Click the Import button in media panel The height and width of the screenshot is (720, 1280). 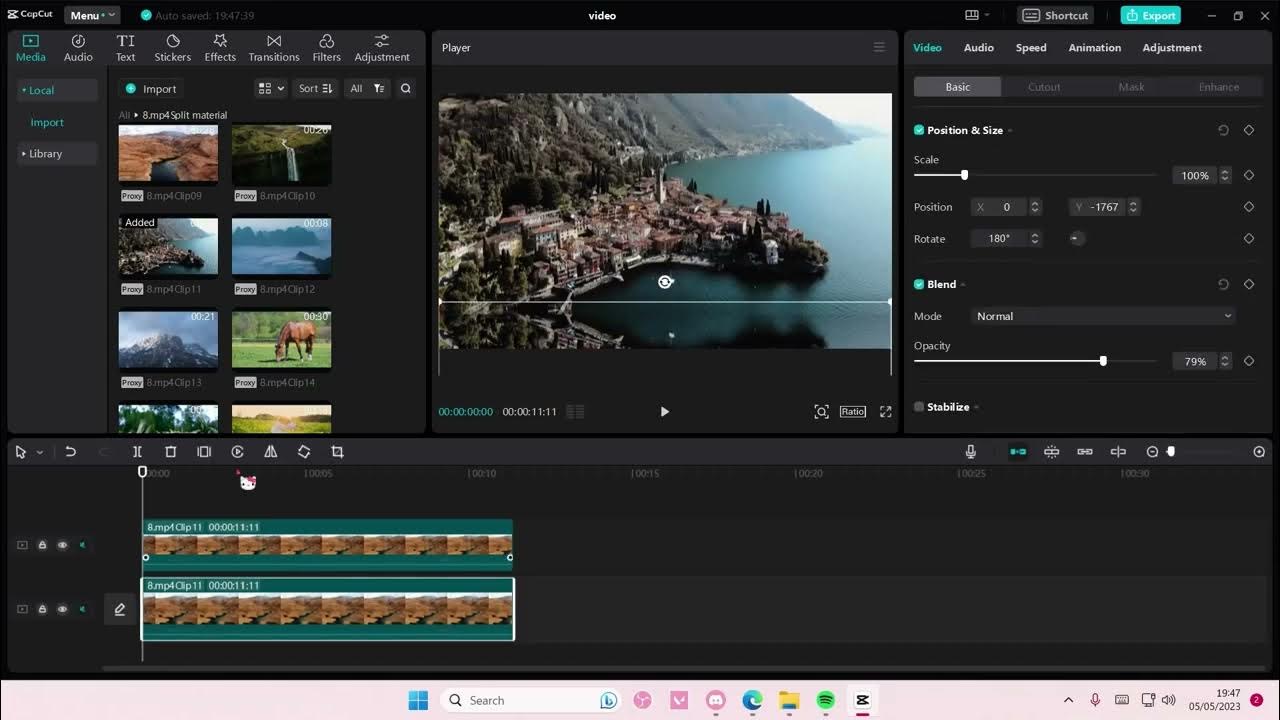tap(151, 88)
